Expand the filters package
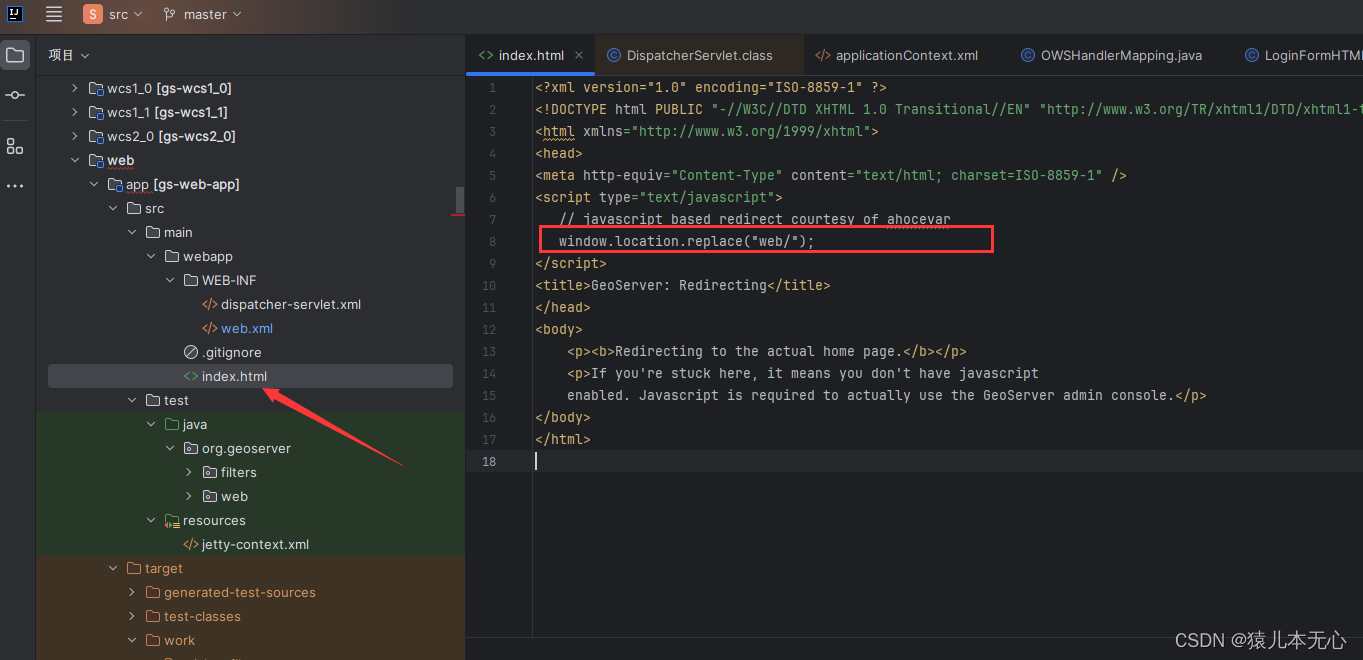This screenshot has width=1363, height=660. point(189,472)
